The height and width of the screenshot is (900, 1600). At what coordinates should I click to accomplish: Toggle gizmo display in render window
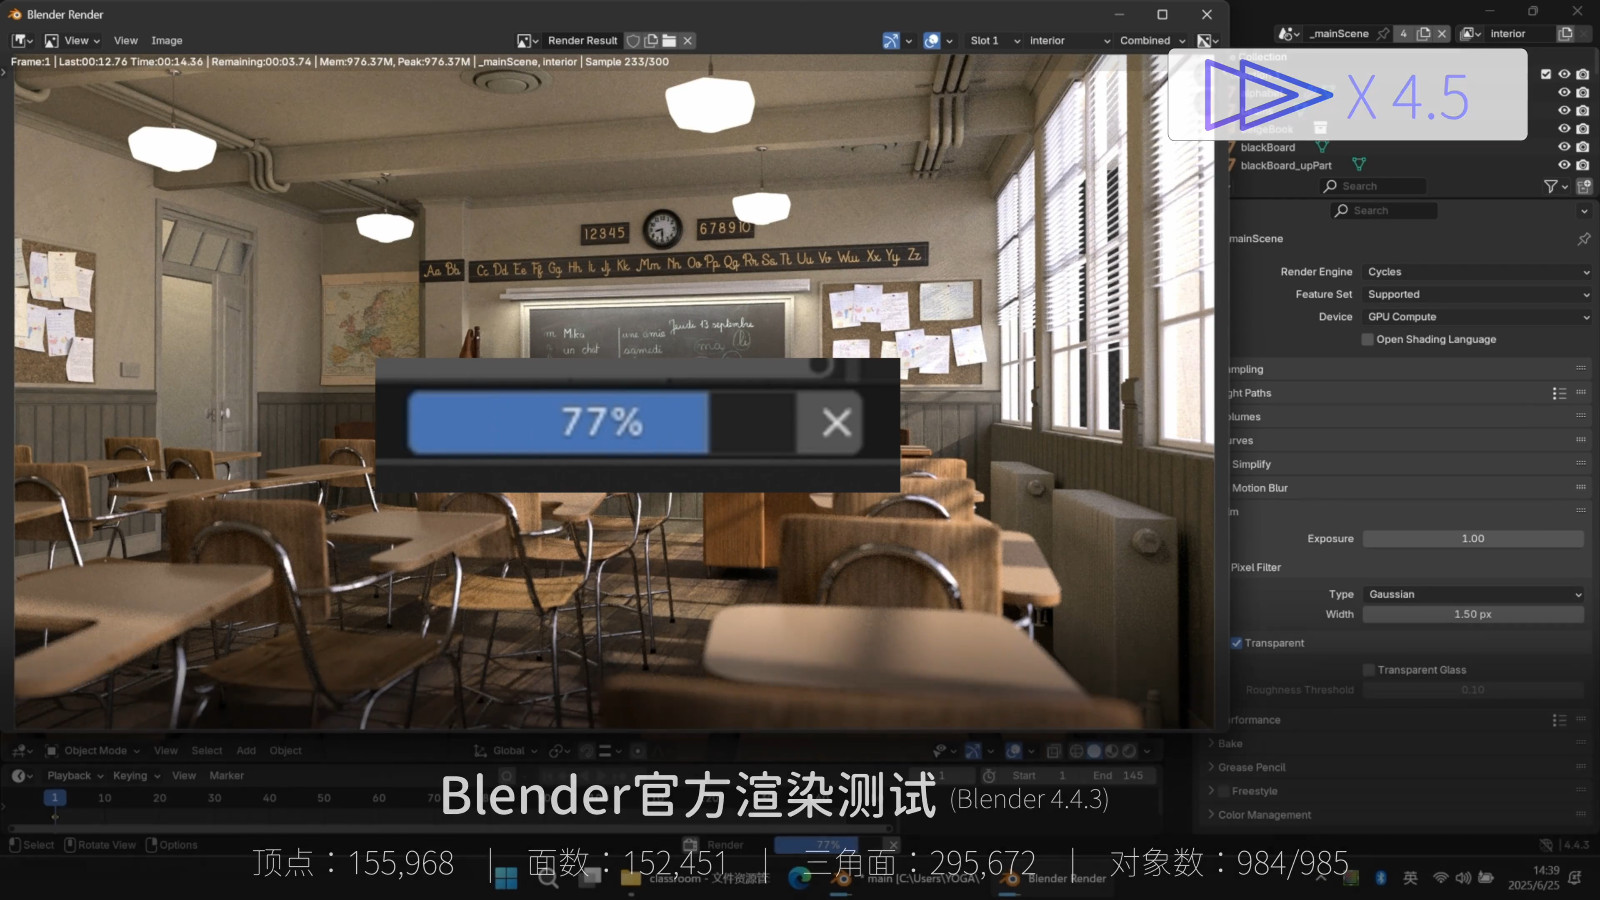(891, 41)
